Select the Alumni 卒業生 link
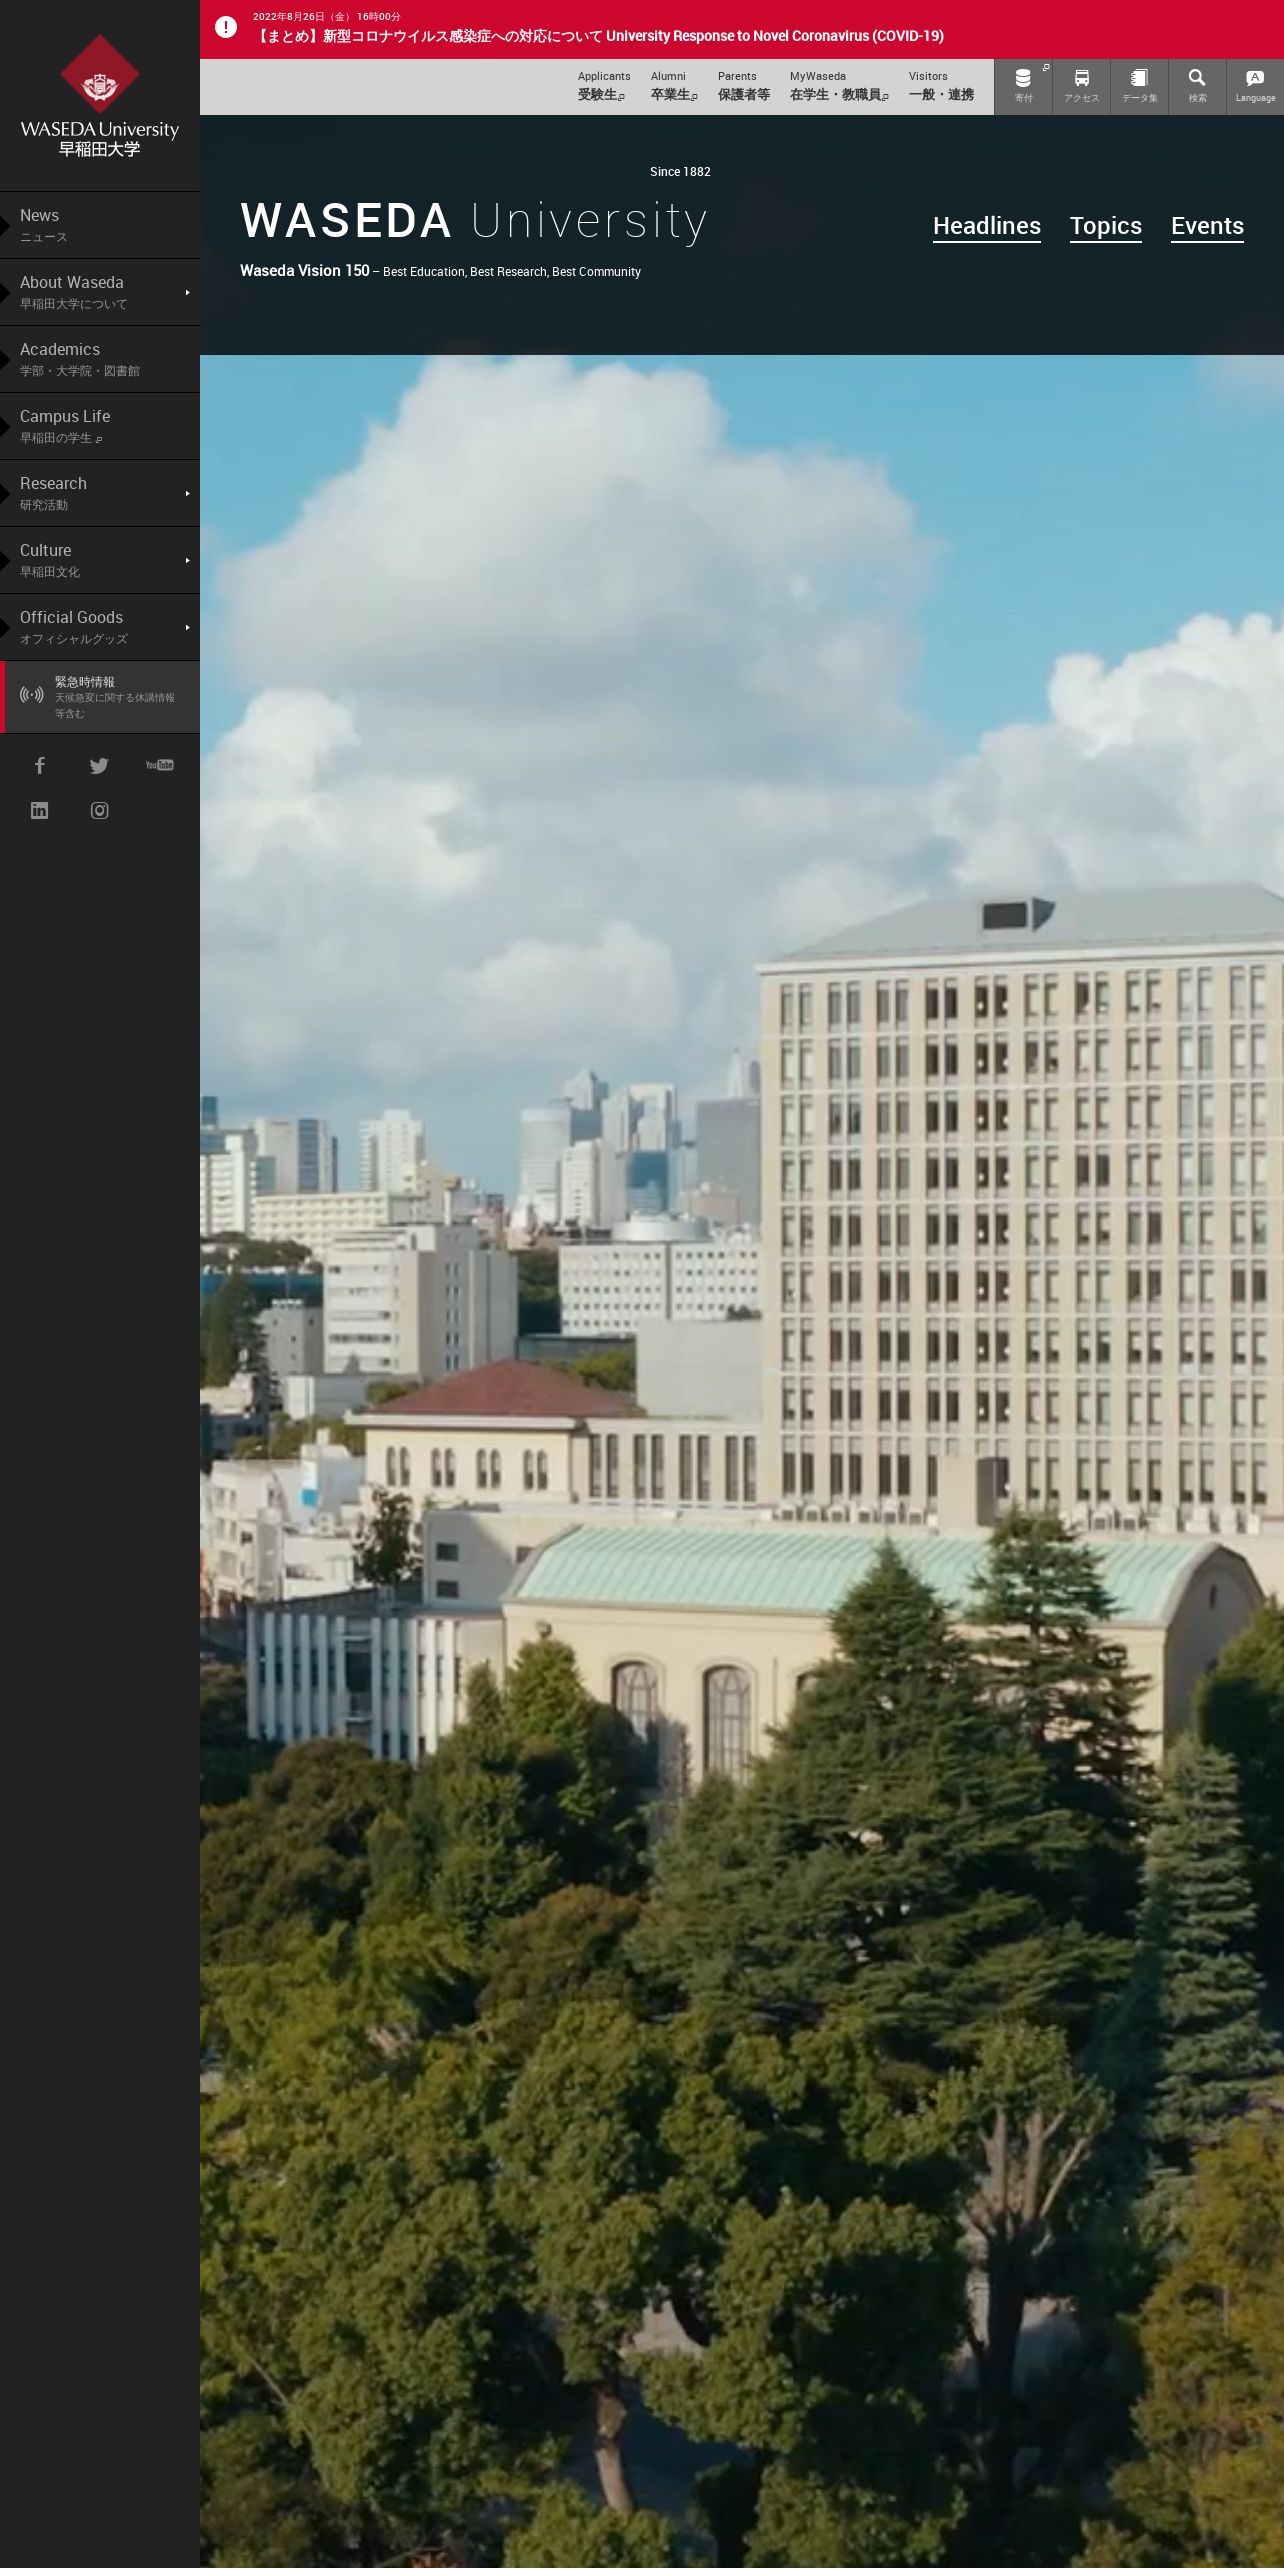 point(674,86)
